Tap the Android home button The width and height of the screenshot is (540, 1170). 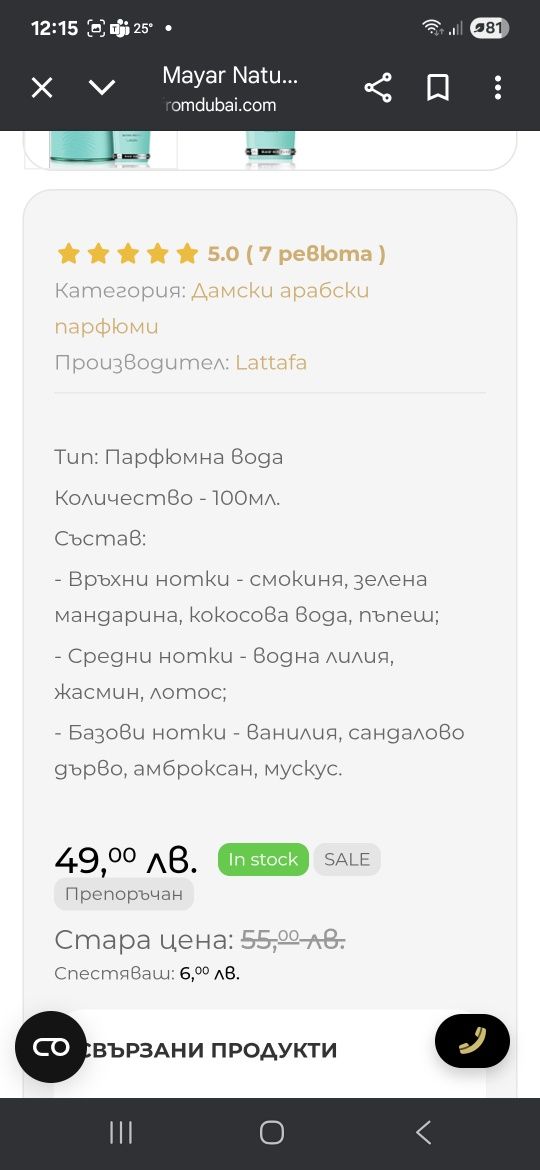click(x=271, y=1133)
